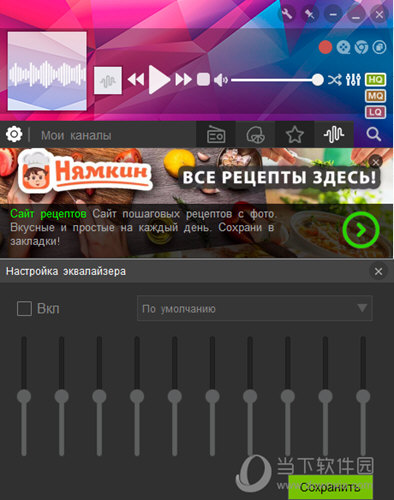
Task: Switch to the radio stations tab
Action: click(x=216, y=134)
